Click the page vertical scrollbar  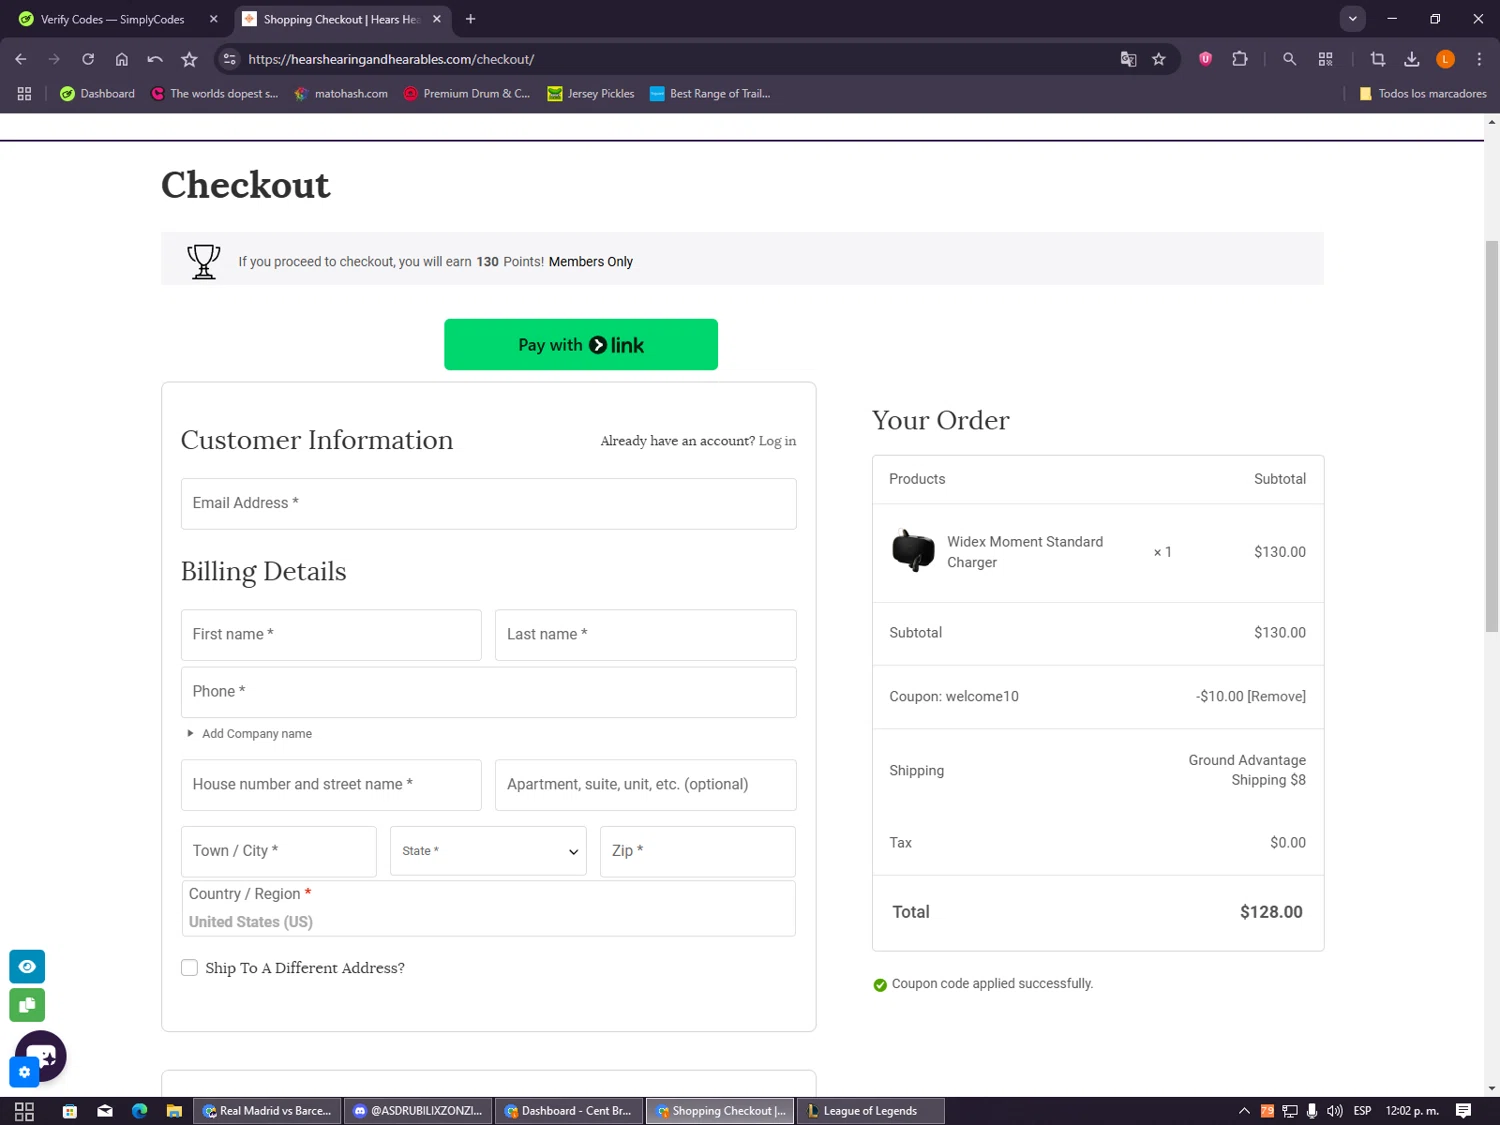pos(1492,436)
